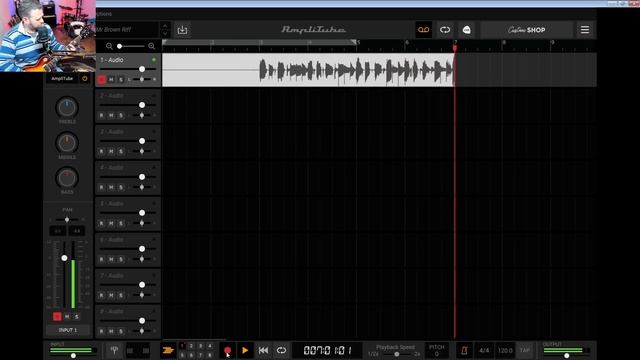Click the TAP tempo button
Viewport: 640px width, 360px height.
525,350
